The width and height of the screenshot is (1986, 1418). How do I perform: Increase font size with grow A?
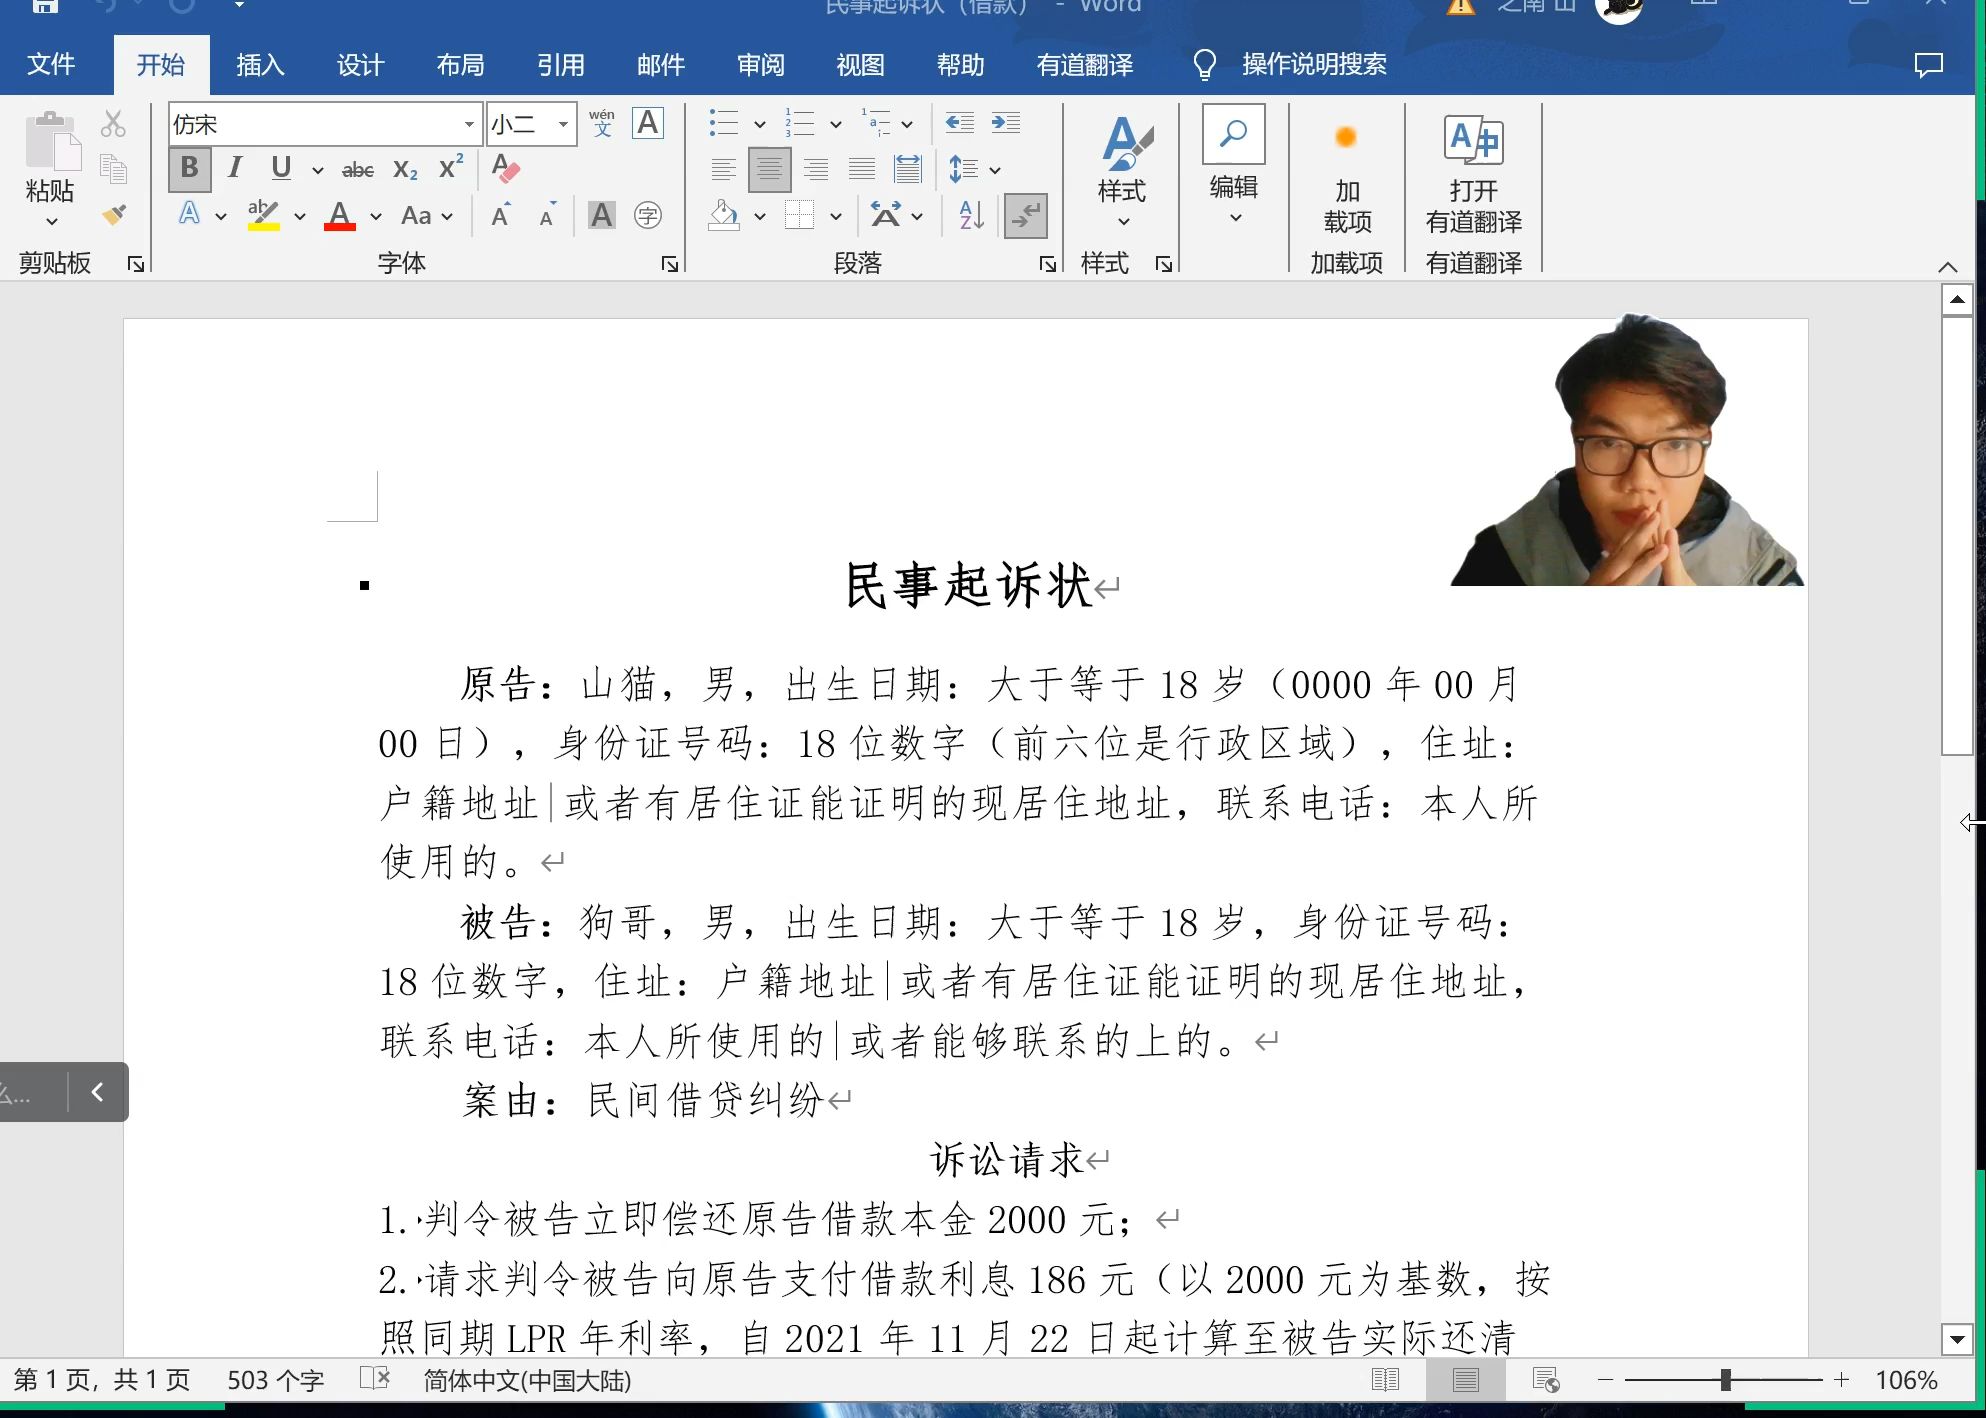[x=501, y=214]
